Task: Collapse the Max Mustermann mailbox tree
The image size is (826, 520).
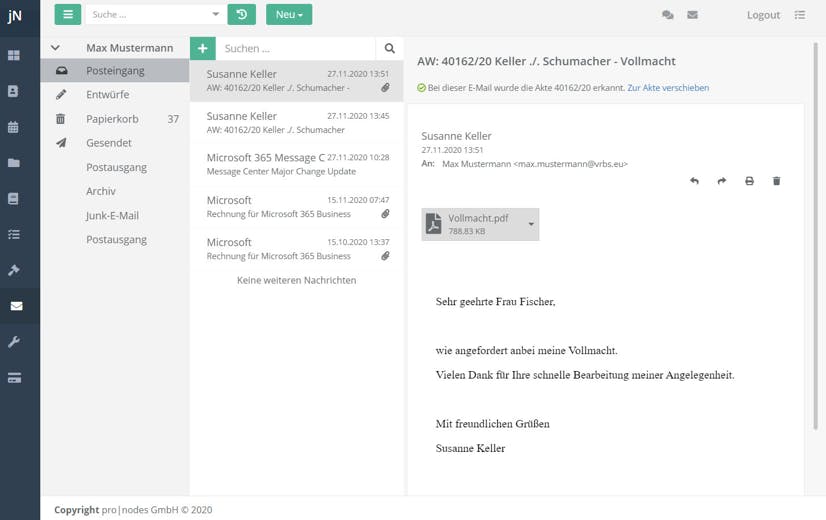Action: [56, 48]
